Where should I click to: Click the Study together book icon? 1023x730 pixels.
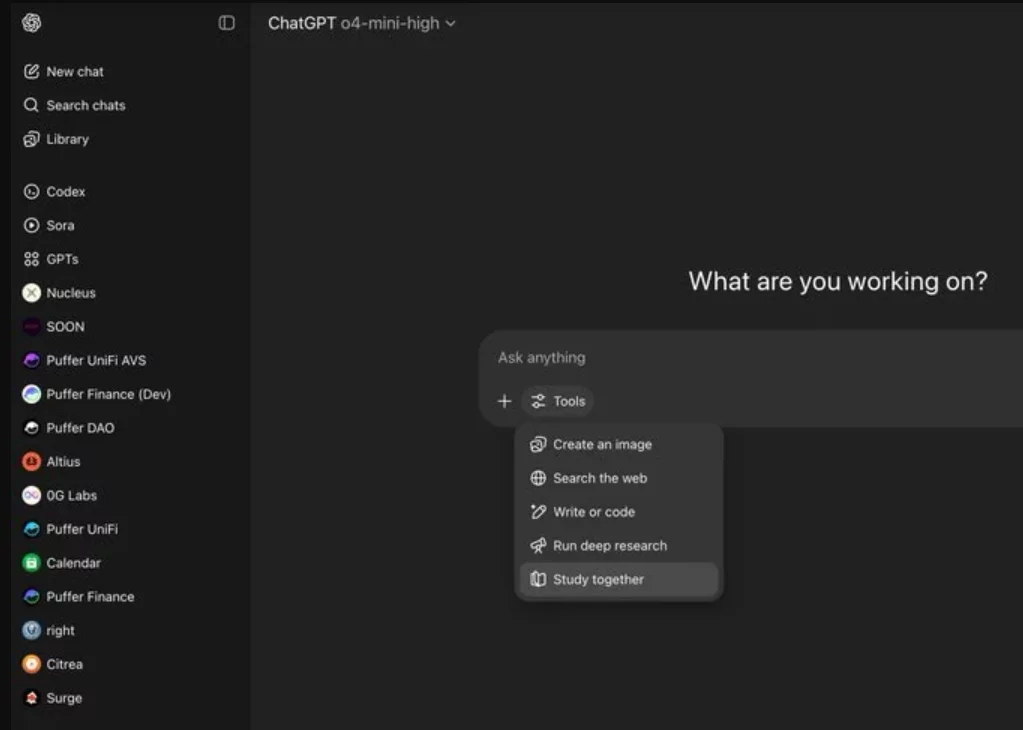(x=538, y=579)
